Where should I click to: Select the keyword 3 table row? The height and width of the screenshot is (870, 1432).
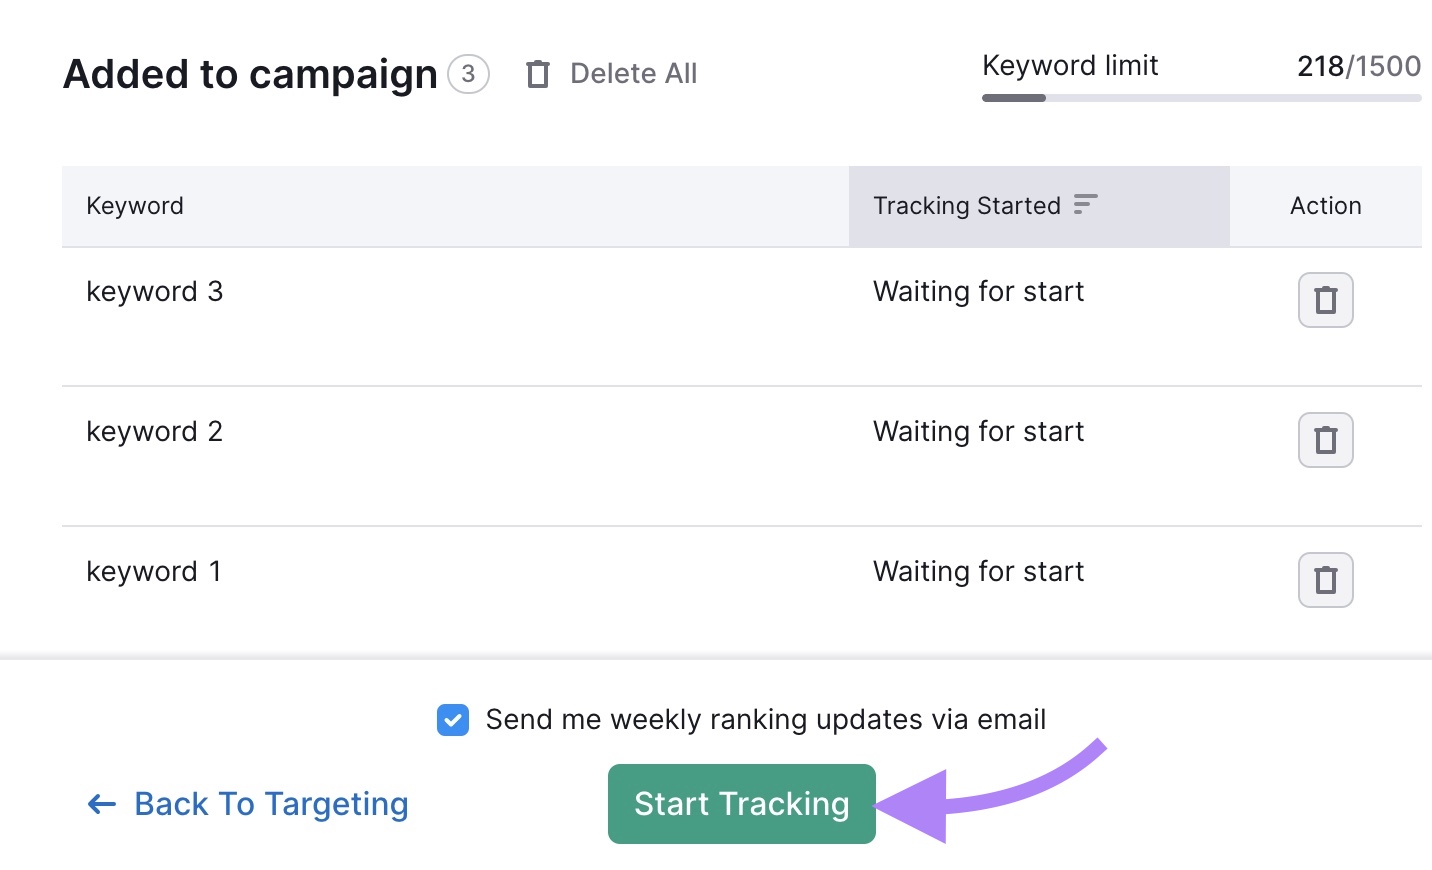pyautogui.click(x=500, y=291)
